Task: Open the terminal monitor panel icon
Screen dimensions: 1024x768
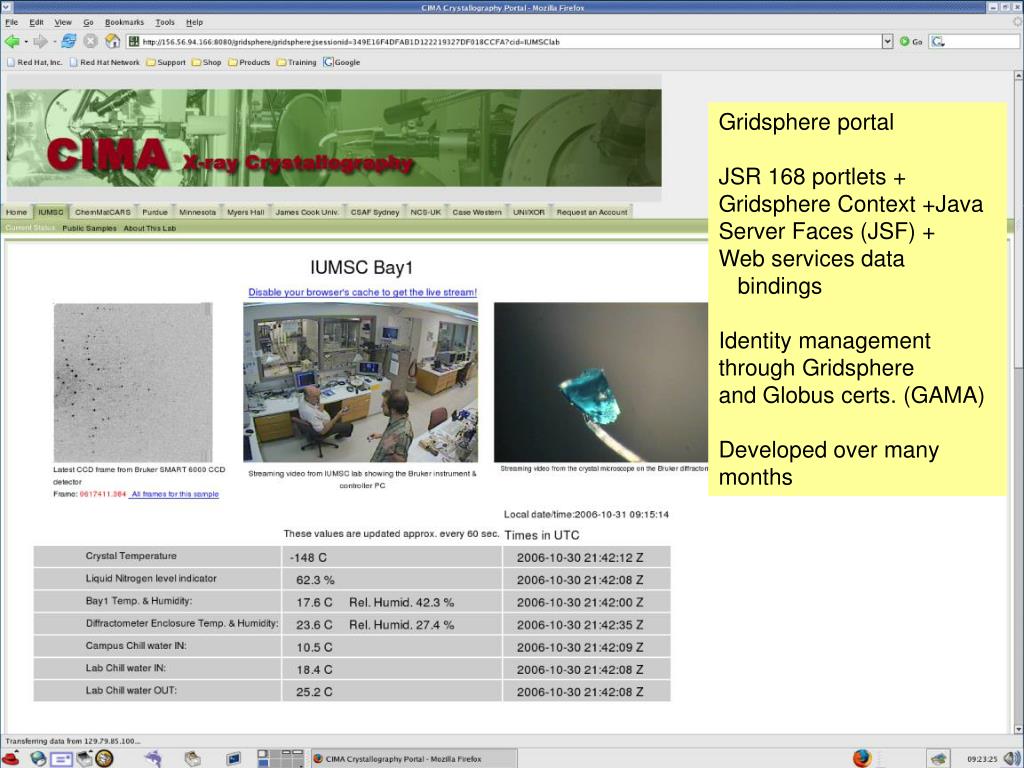Action: 232,759
